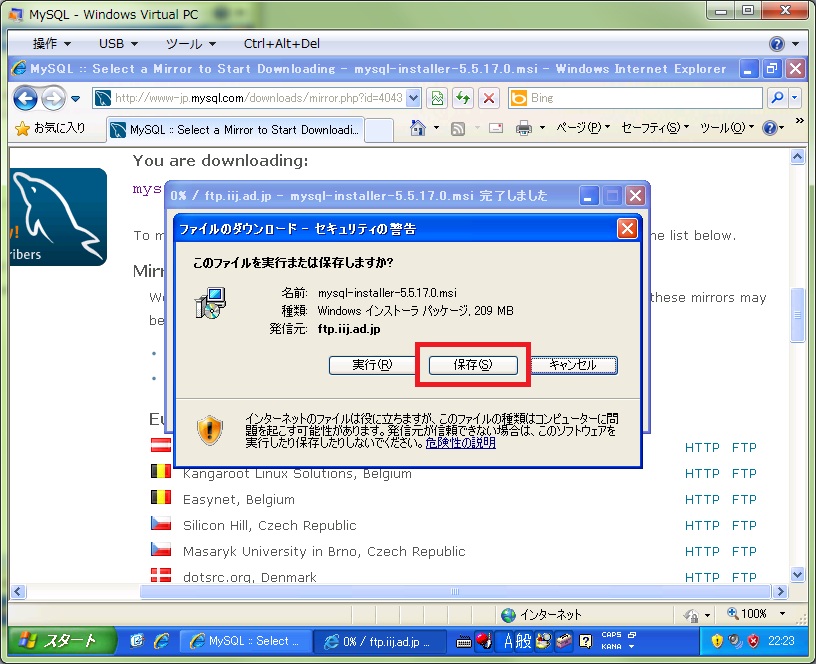Click the HTTP link for Easynet, Belgium
The image size is (816, 664).
[702, 500]
